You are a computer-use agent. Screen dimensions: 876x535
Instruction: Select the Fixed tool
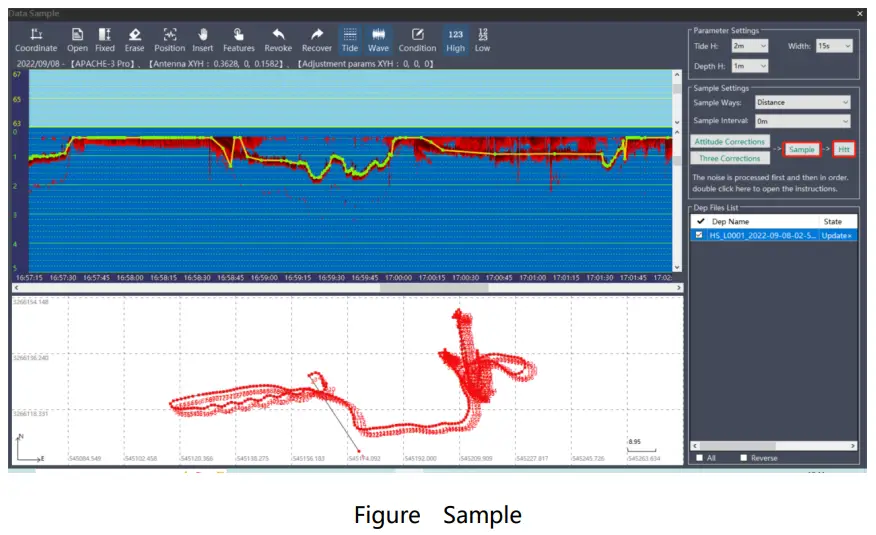[104, 40]
